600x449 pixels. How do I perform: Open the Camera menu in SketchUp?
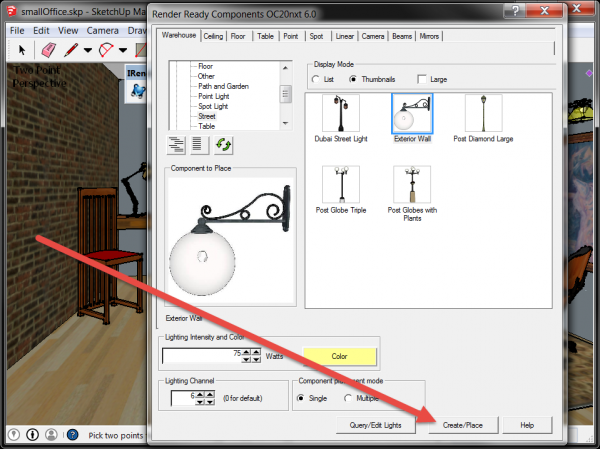point(103,31)
